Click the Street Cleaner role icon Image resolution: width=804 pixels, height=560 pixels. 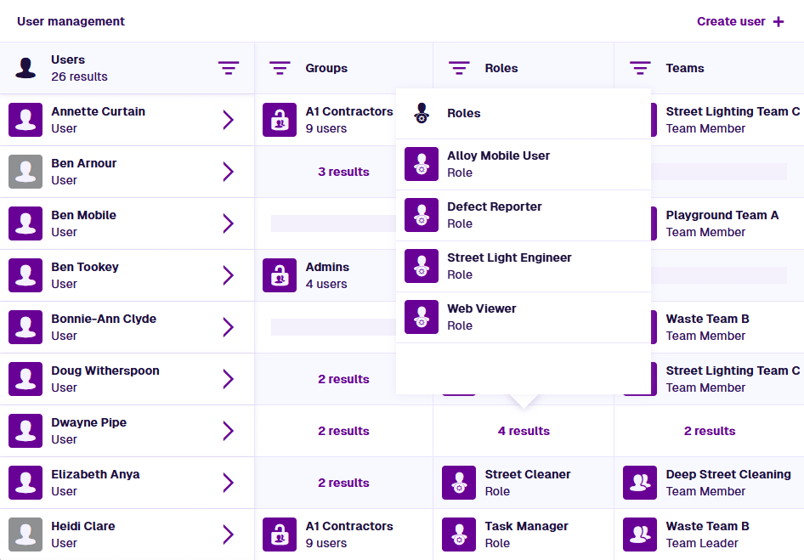[458, 483]
